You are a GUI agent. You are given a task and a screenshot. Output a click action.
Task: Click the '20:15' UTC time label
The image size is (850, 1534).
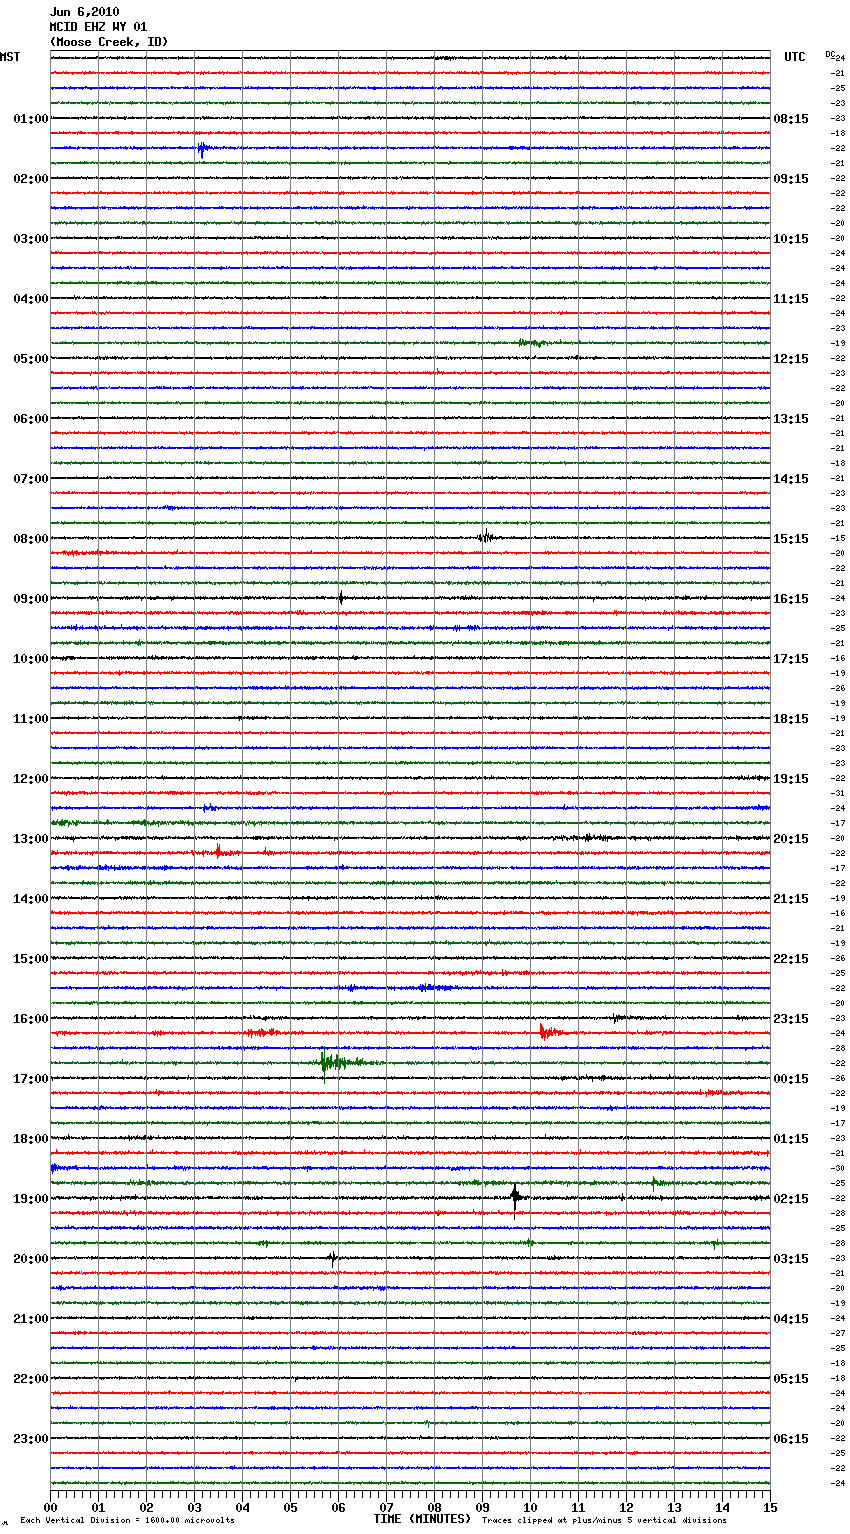tap(791, 839)
